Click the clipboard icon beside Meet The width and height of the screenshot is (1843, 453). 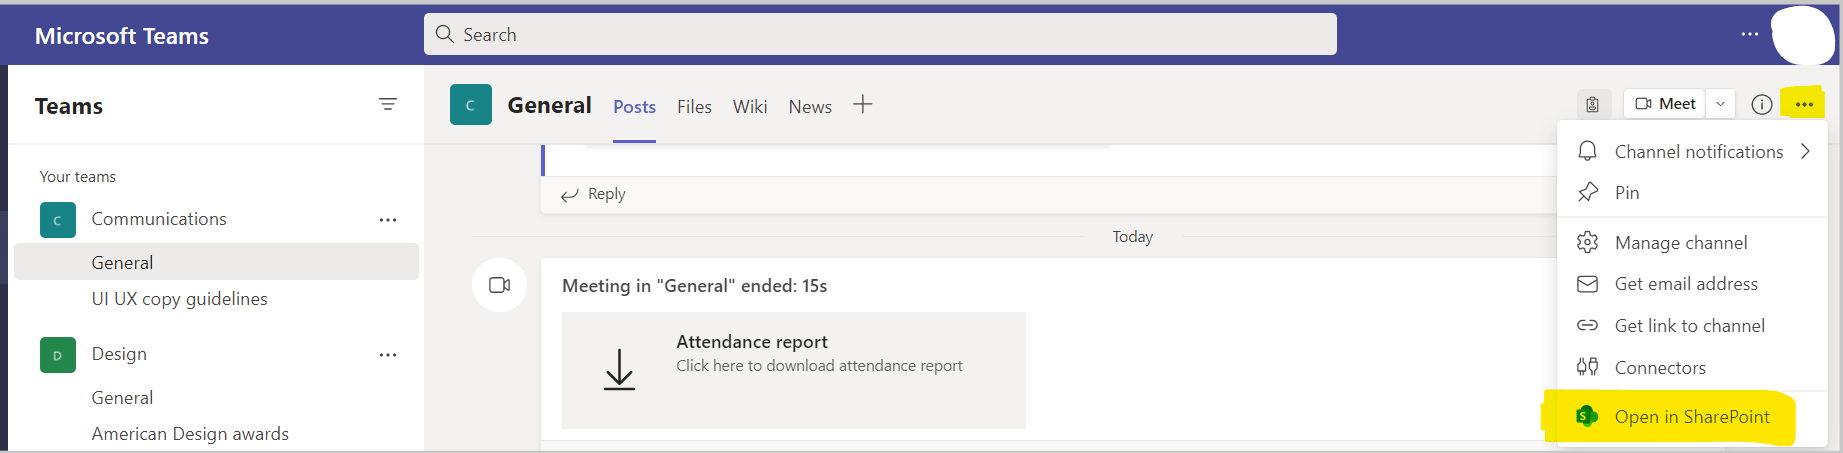click(x=1592, y=104)
